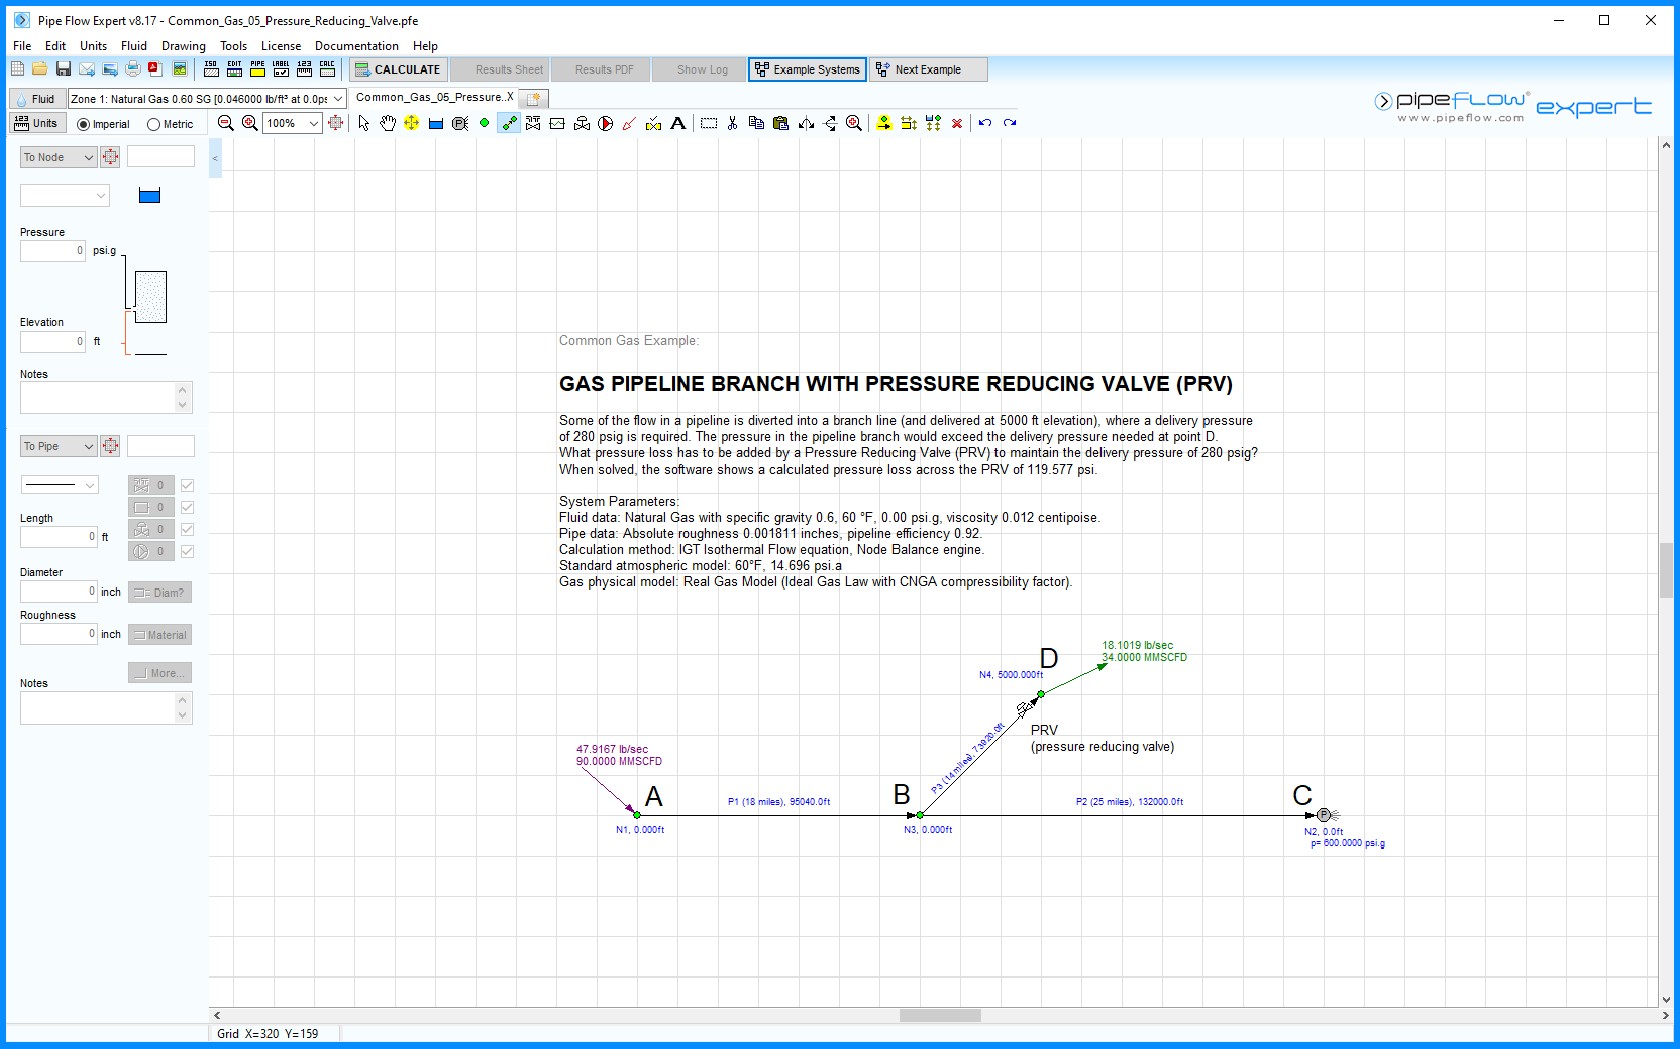Click the pressure reducing valve symbol on pipe P3
Image resolution: width=1680 pixels, height=1049 pixels.
coord(1023,708)
